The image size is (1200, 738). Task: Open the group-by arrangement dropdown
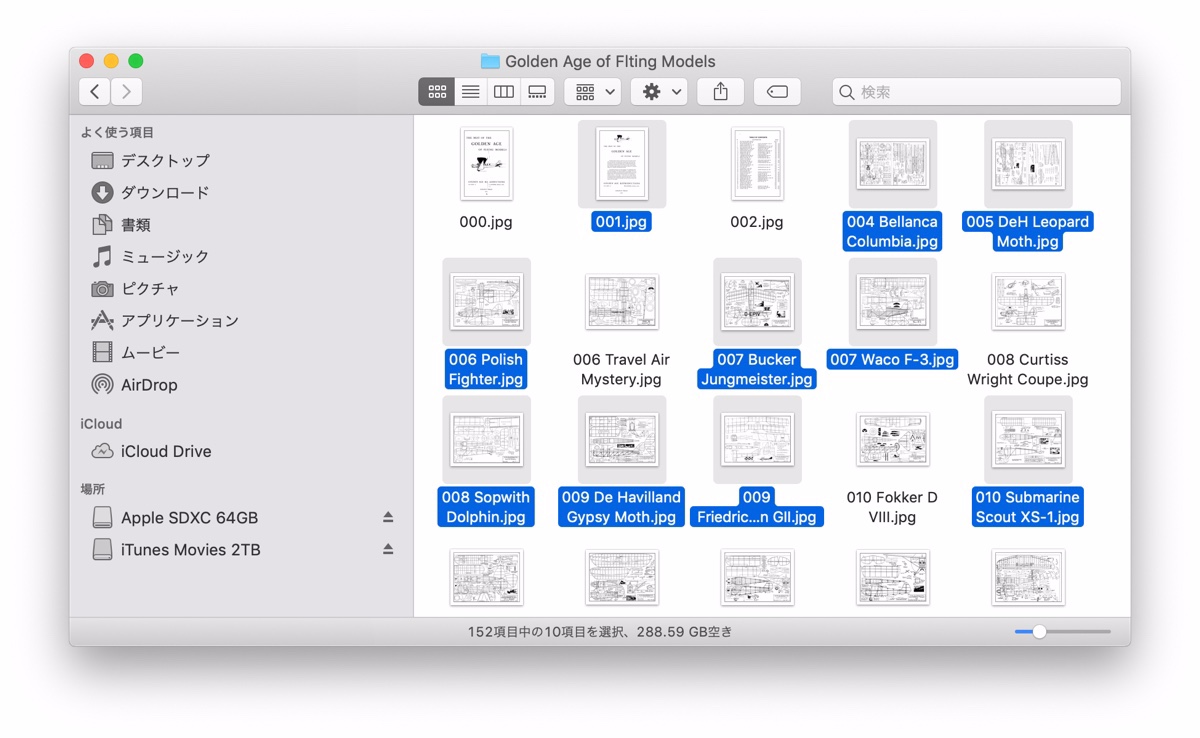[x=594, y=92]
